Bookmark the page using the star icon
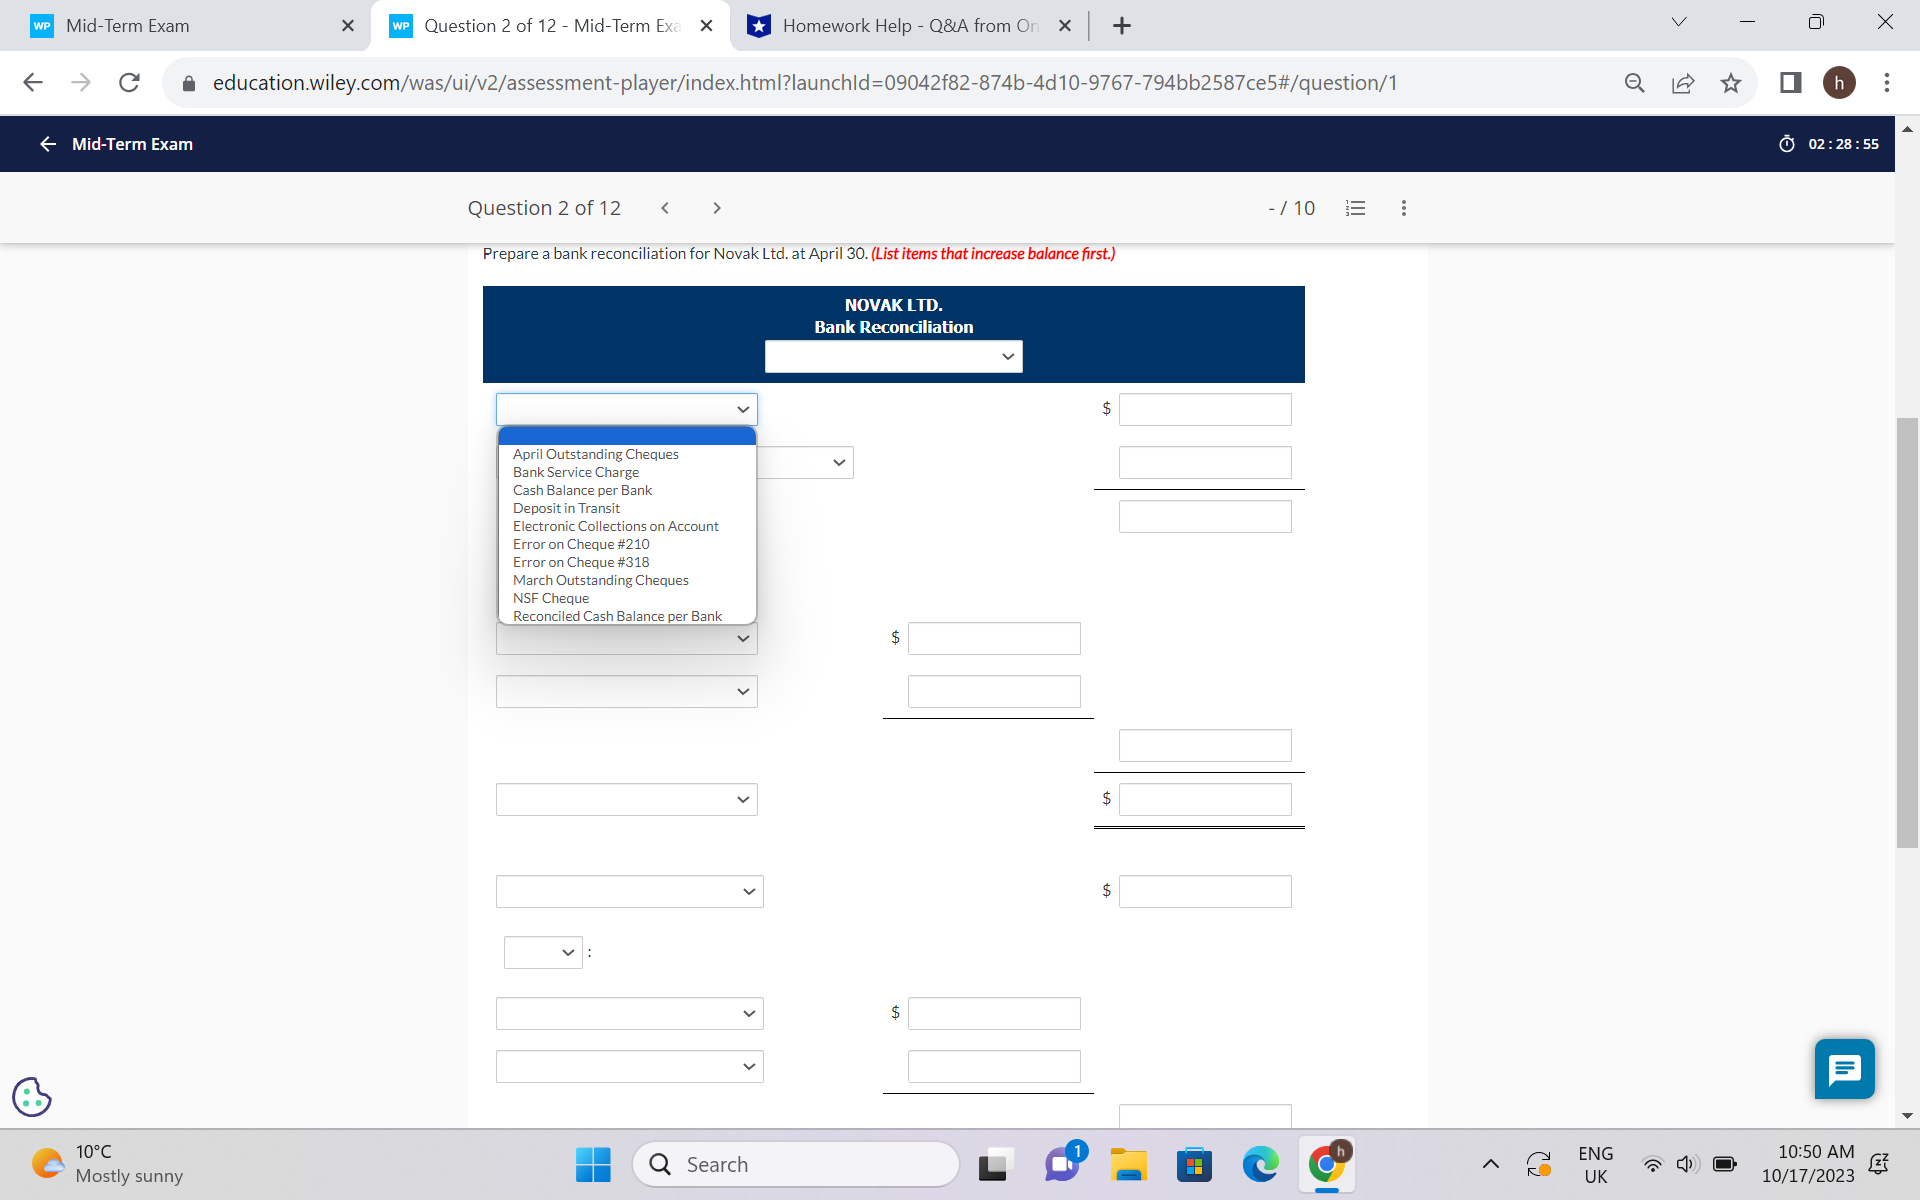 pos(1731,83)
